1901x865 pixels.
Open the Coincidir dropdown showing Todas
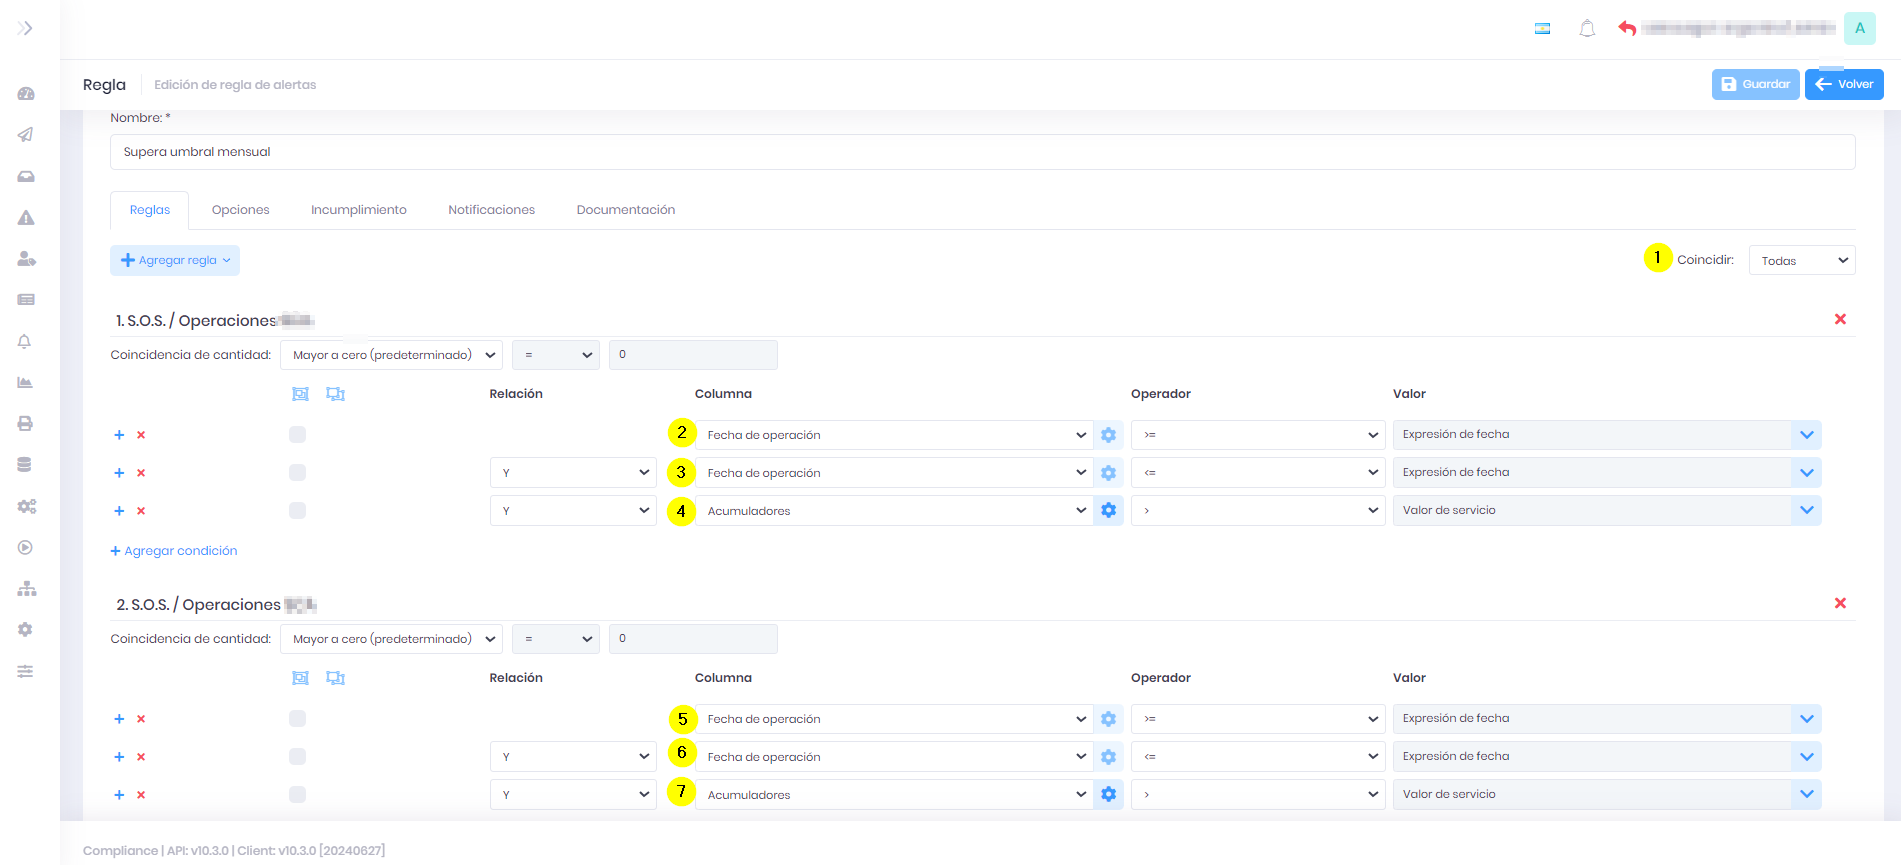(1801, 261)
